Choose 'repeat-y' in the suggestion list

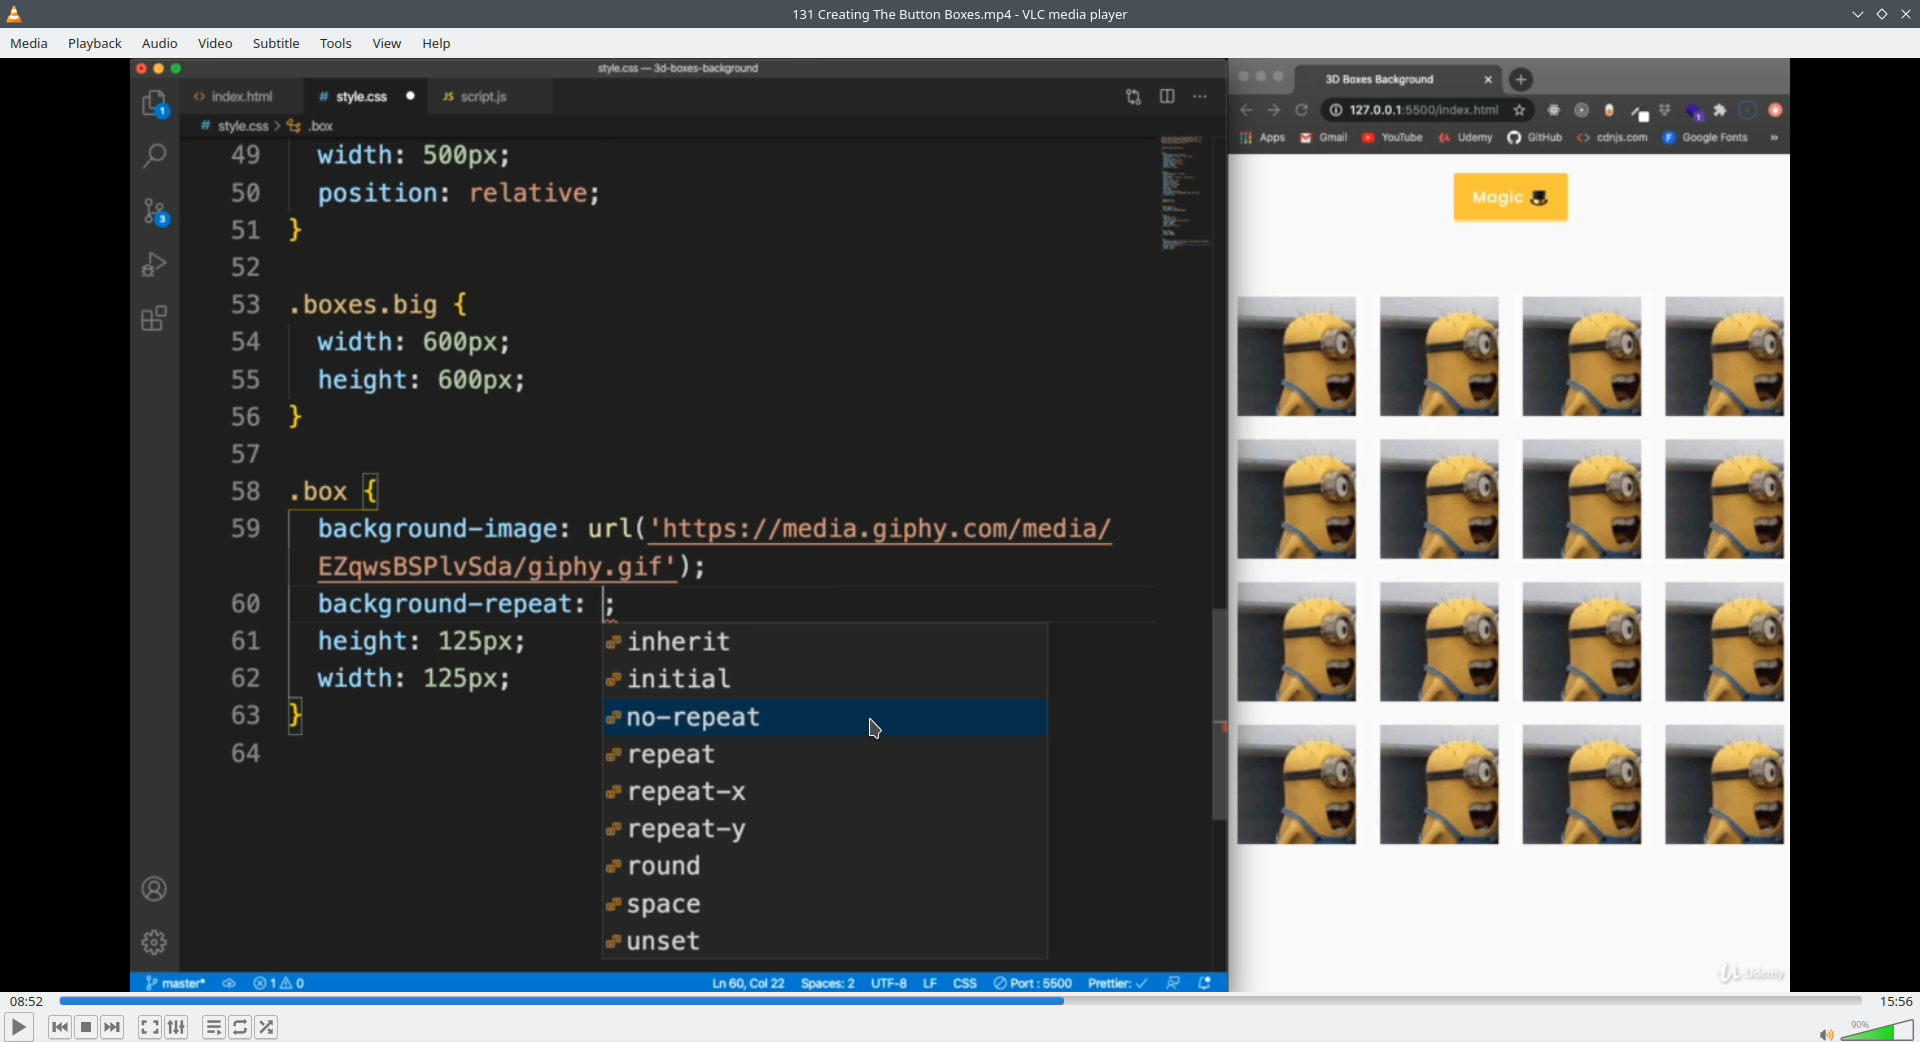[x=825, y=829]
